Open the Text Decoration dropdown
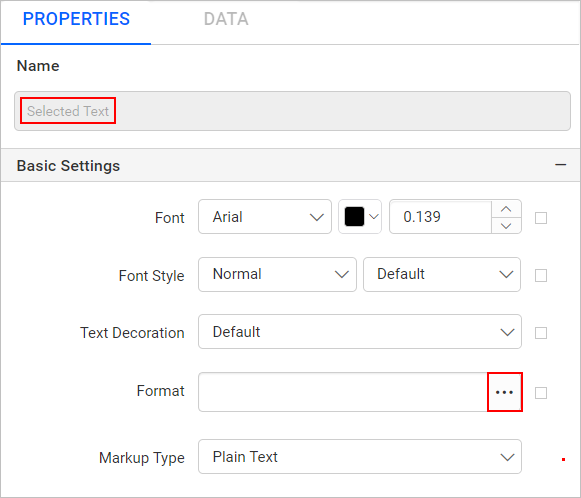 360,332
